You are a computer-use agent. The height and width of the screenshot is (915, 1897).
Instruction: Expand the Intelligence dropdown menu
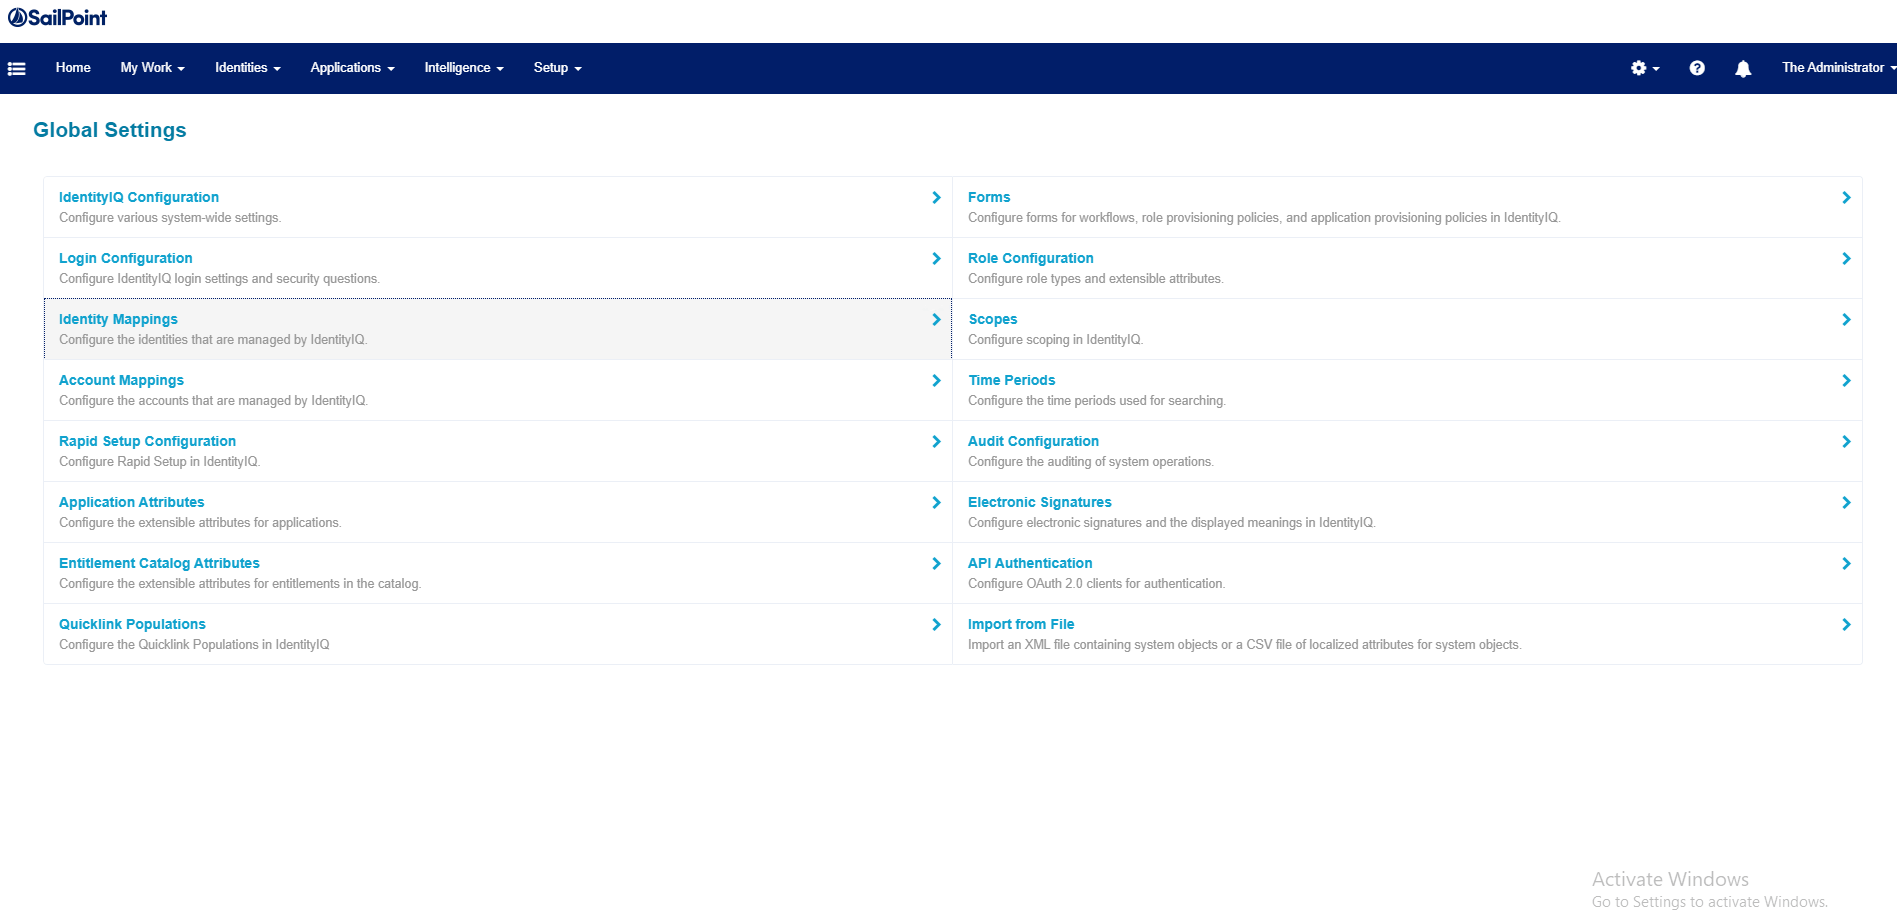[464, 68]
